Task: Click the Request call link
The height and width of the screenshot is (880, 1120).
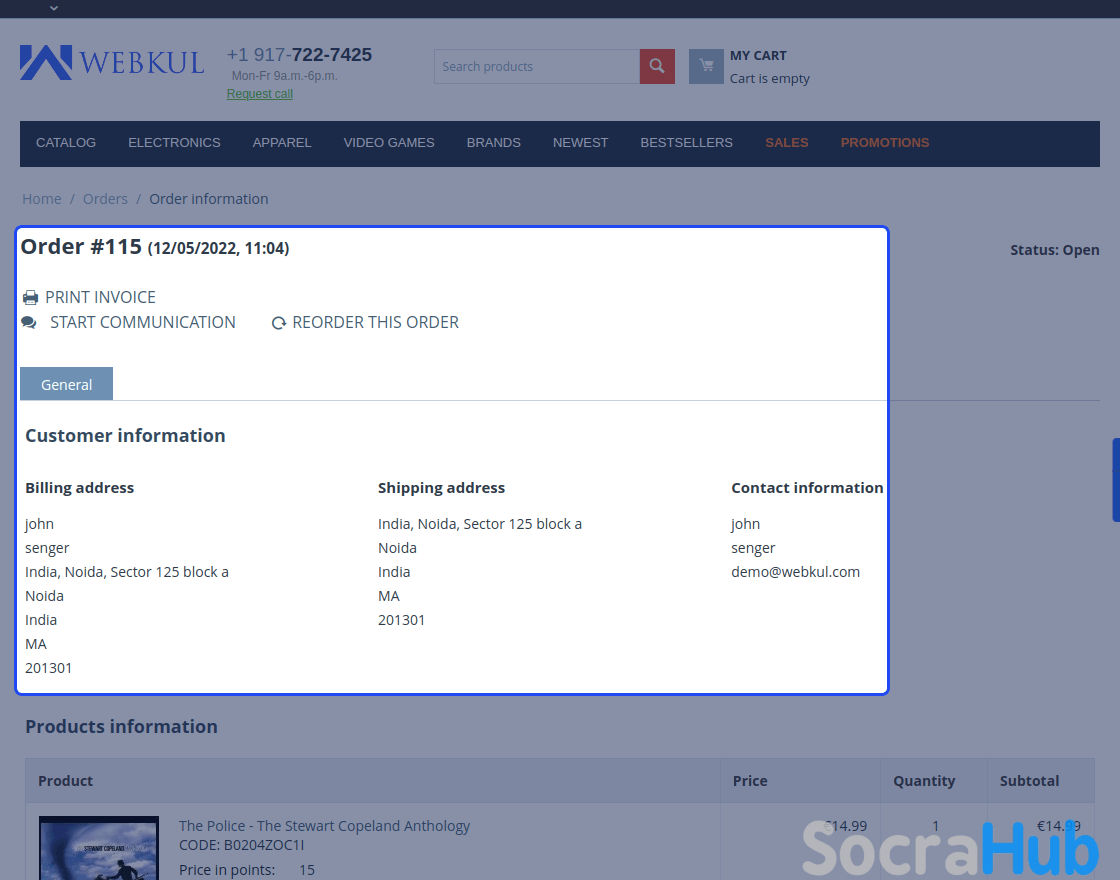Action: pyautogui.click(x=260, y=94)
